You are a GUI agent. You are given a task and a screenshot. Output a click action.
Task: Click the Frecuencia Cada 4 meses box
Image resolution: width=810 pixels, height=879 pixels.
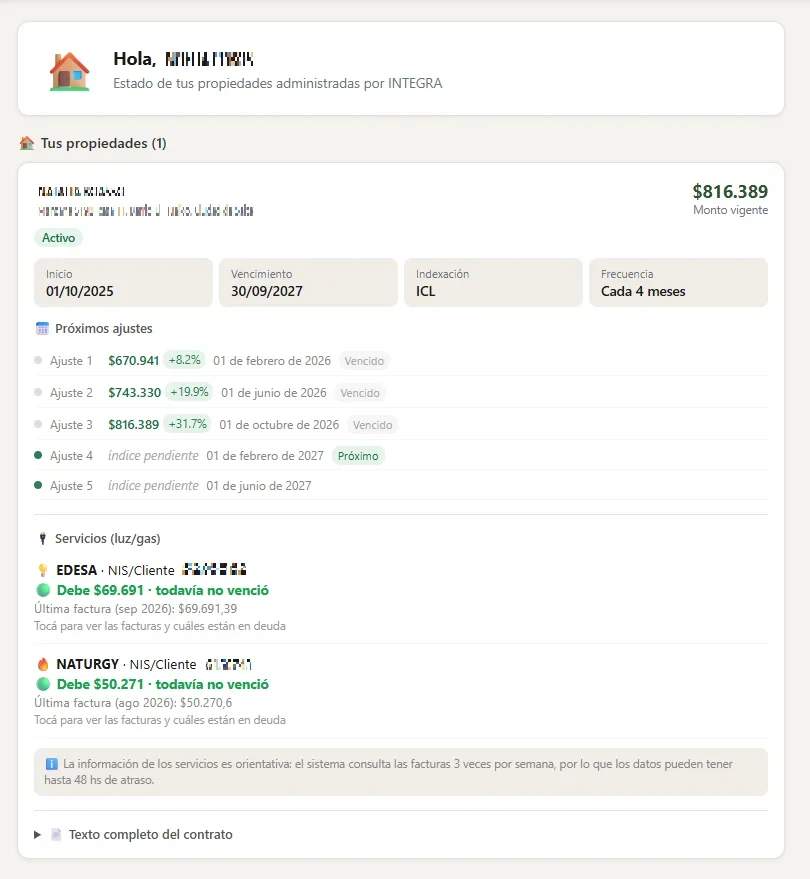point(678,283)
